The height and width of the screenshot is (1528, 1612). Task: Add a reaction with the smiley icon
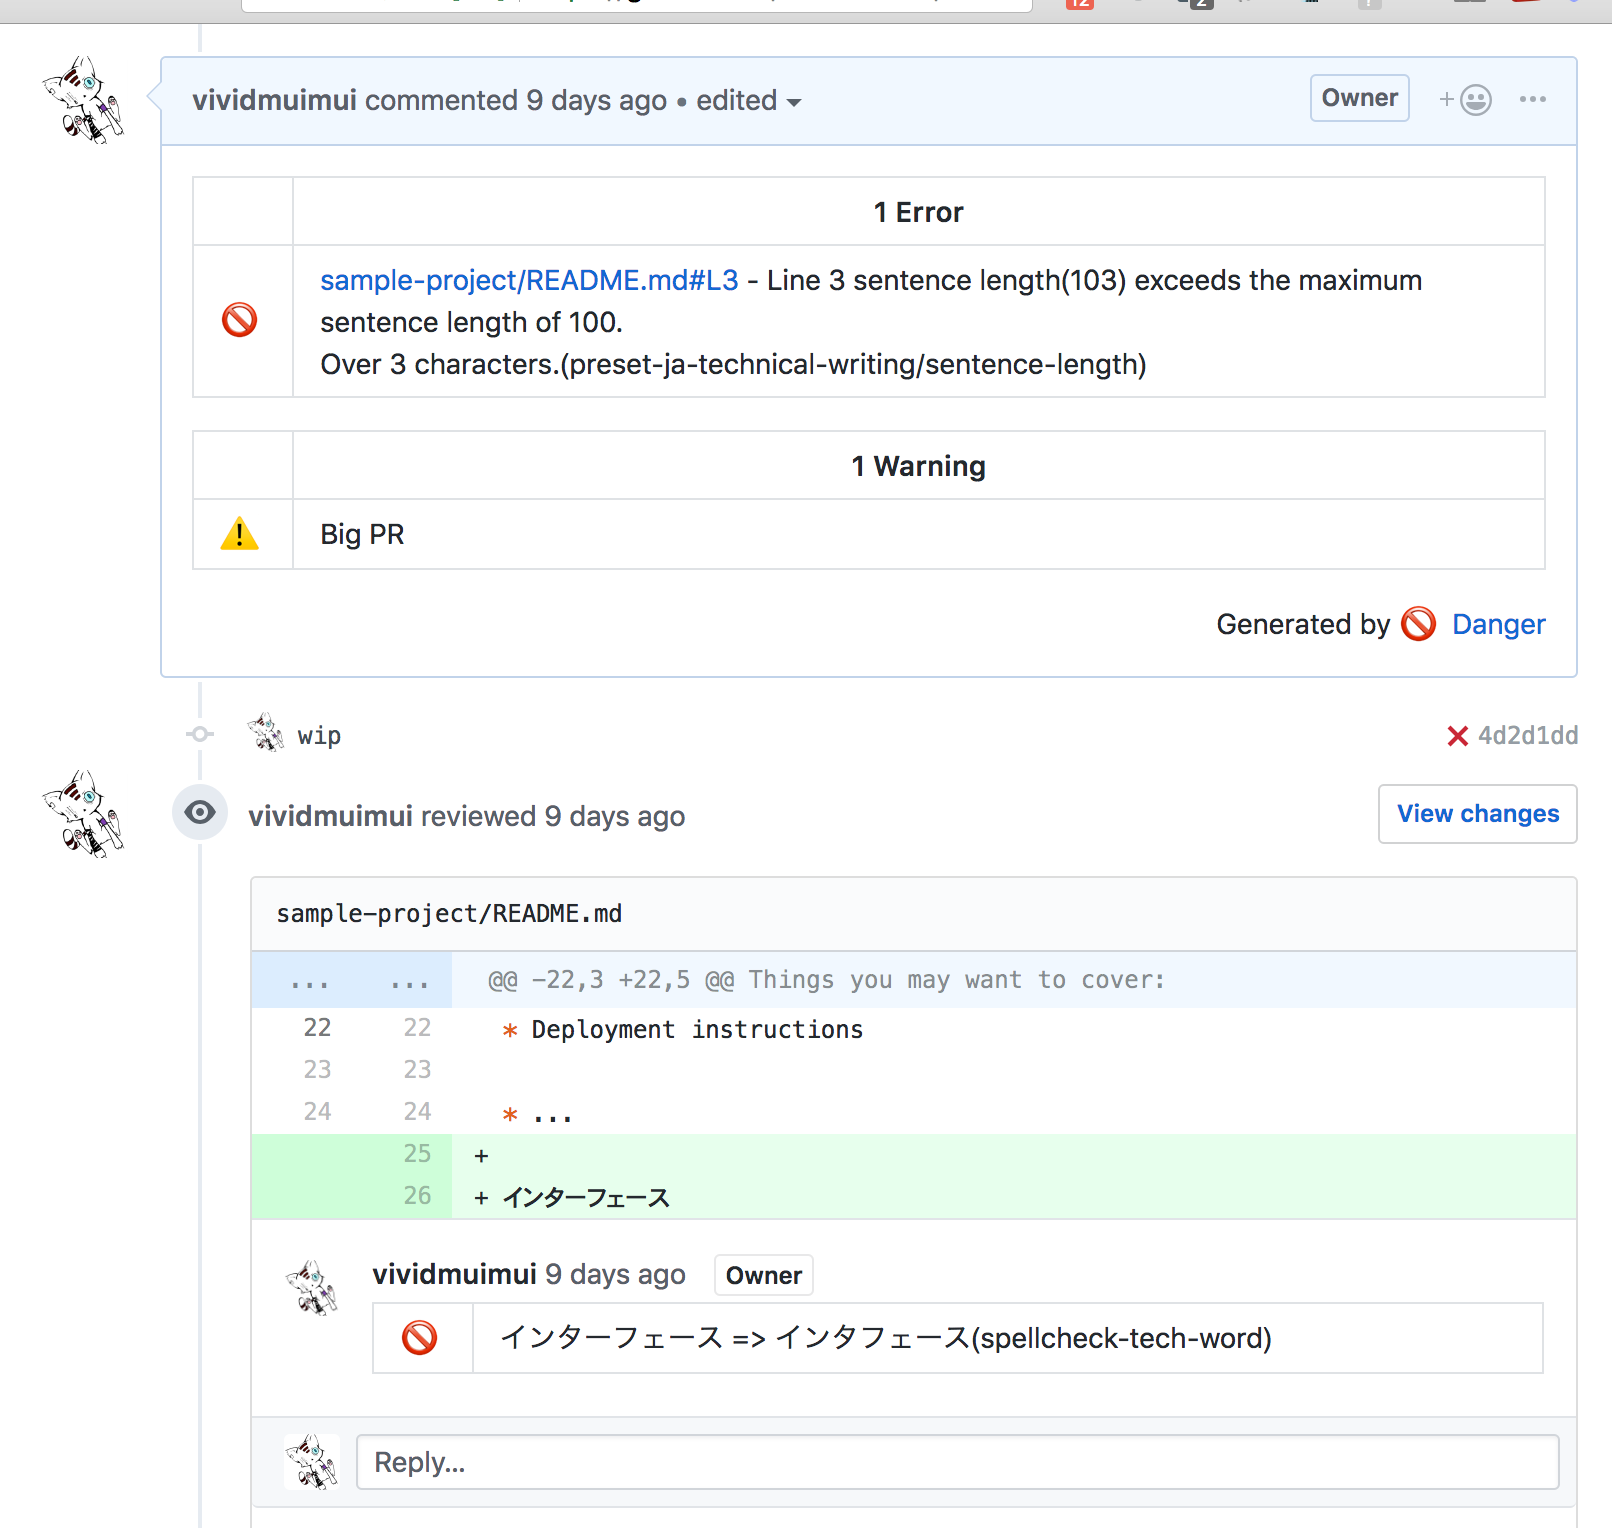coord(1465,100)
